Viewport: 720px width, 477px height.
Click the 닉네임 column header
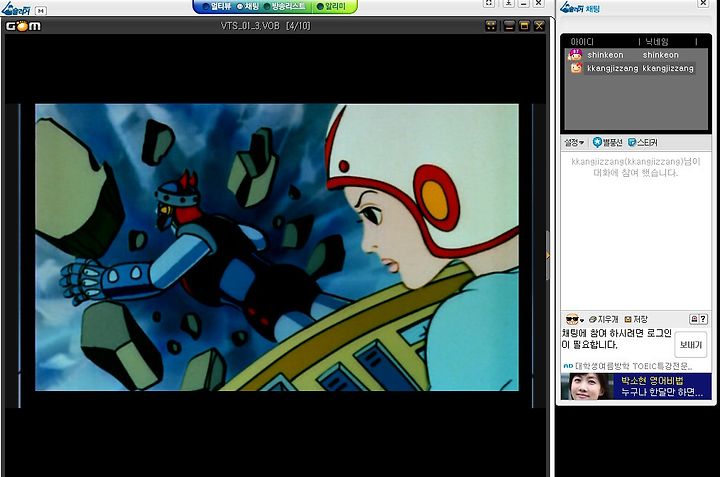point(657,42)
